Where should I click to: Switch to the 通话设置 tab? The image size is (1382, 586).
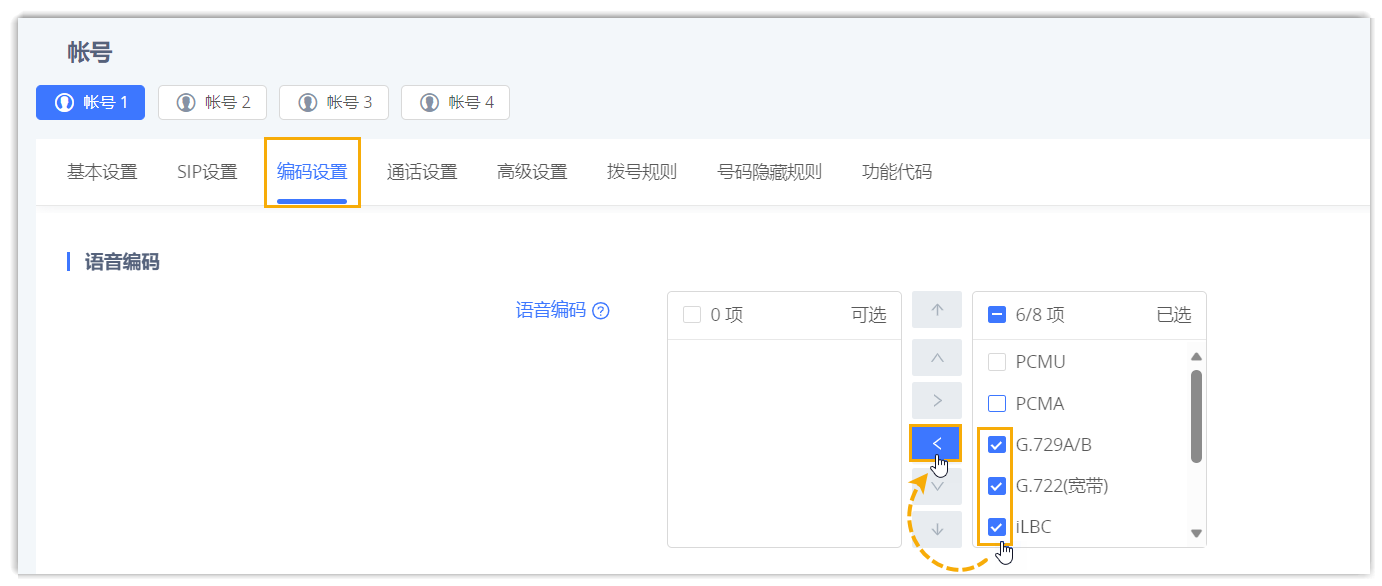(x=422, y=172)
